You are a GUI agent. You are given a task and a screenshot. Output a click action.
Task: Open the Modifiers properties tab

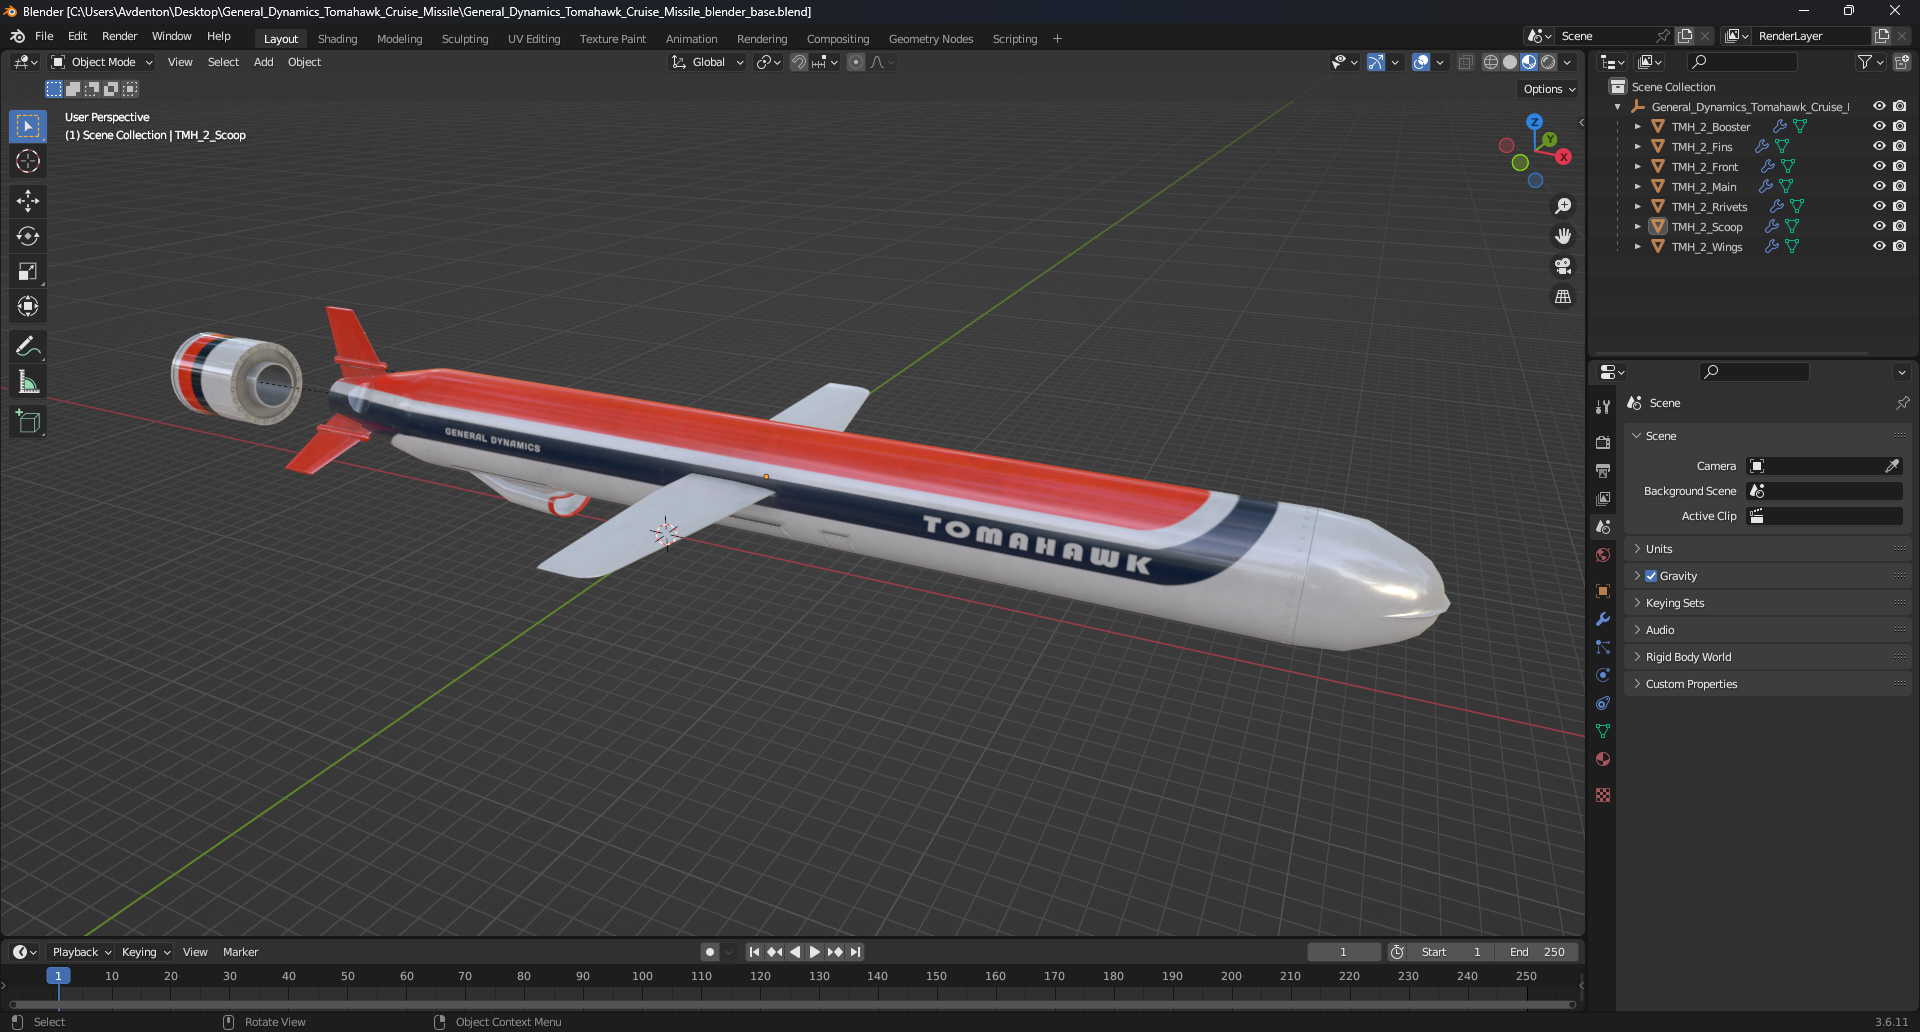click(x=1603, y=619)
